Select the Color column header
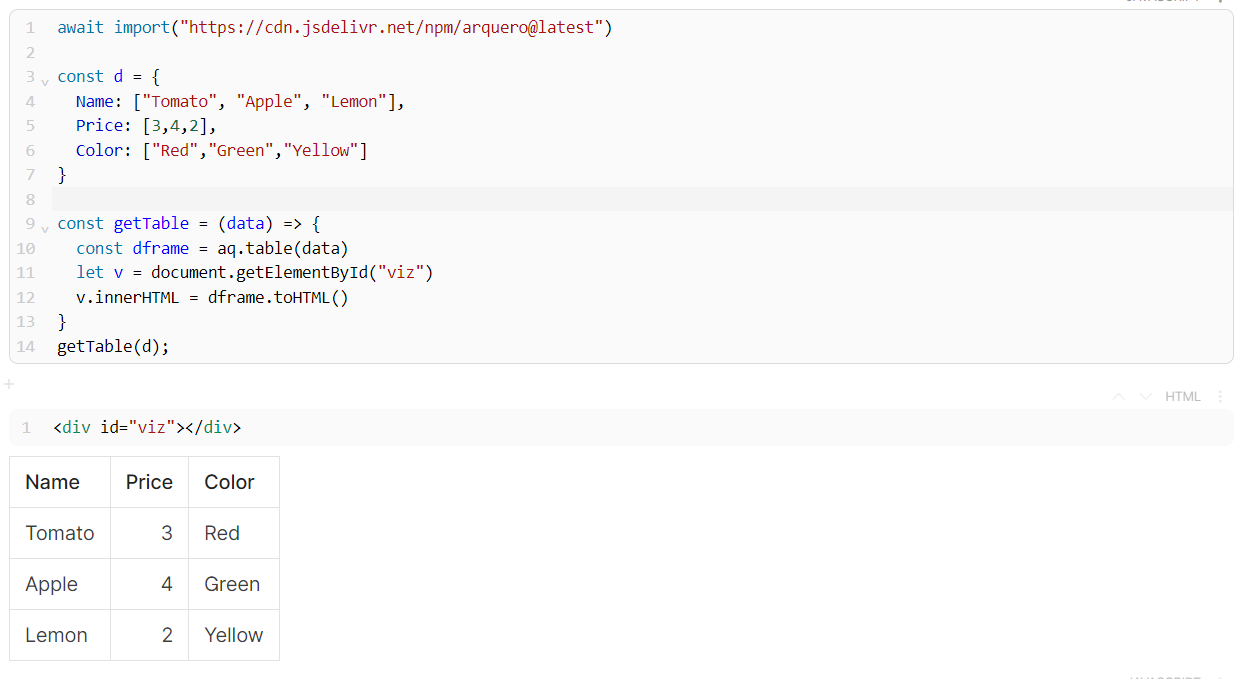This screenshot has width=1250, height=682. (x=229, y=482)
